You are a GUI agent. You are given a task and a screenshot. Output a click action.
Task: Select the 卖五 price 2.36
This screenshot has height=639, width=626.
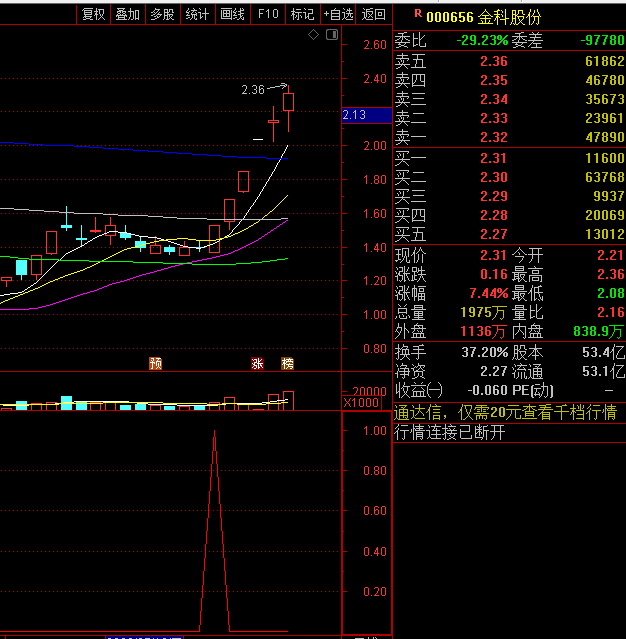click(x=494, y=61)
